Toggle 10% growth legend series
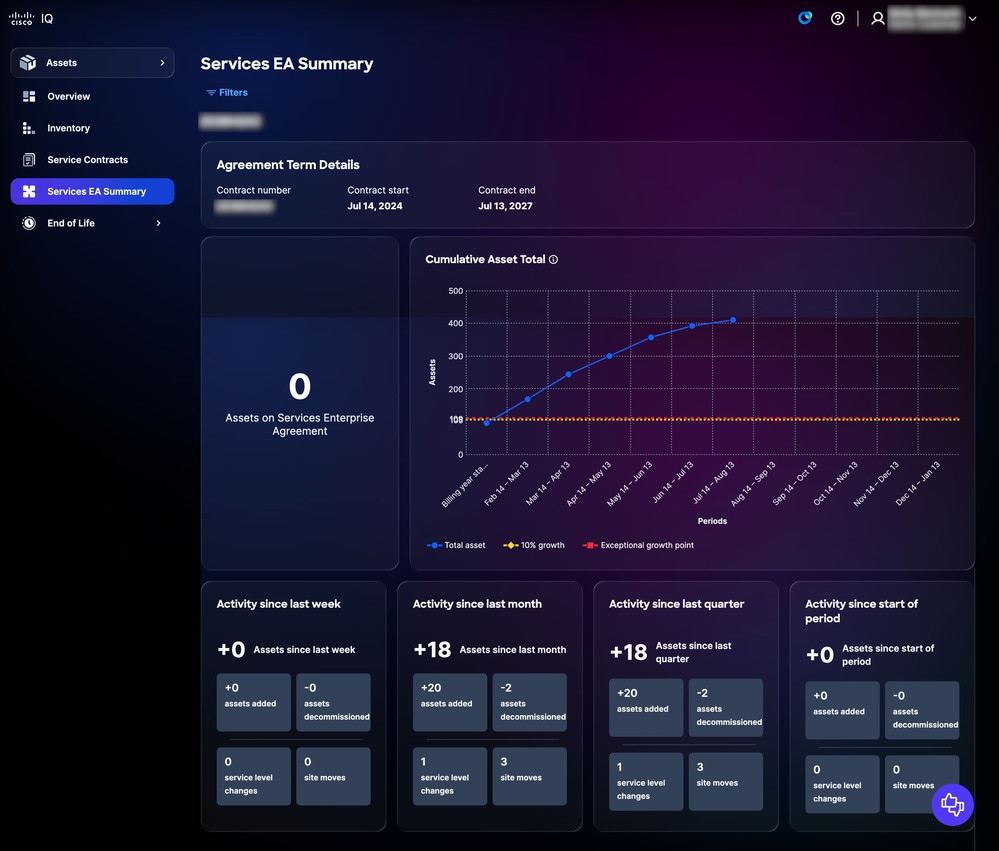 pos(534,545)
